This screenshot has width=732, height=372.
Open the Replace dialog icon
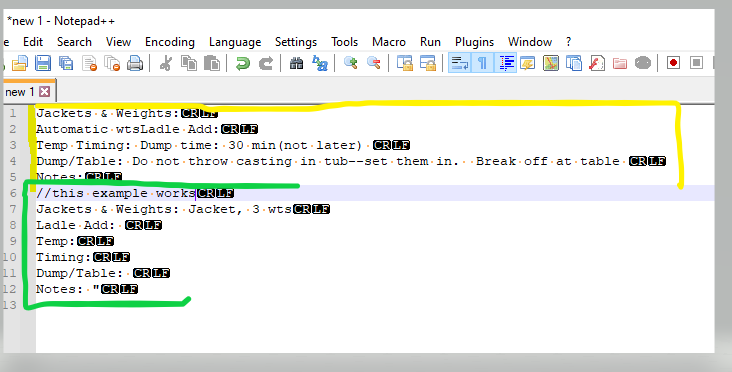320,63
